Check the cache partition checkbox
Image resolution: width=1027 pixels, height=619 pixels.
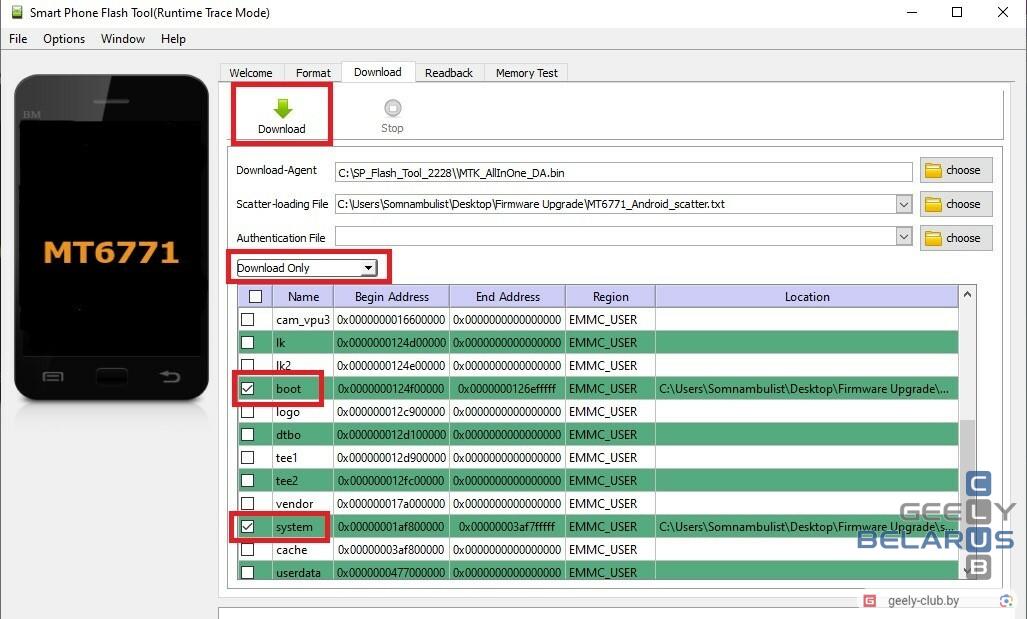coord(248,550)
